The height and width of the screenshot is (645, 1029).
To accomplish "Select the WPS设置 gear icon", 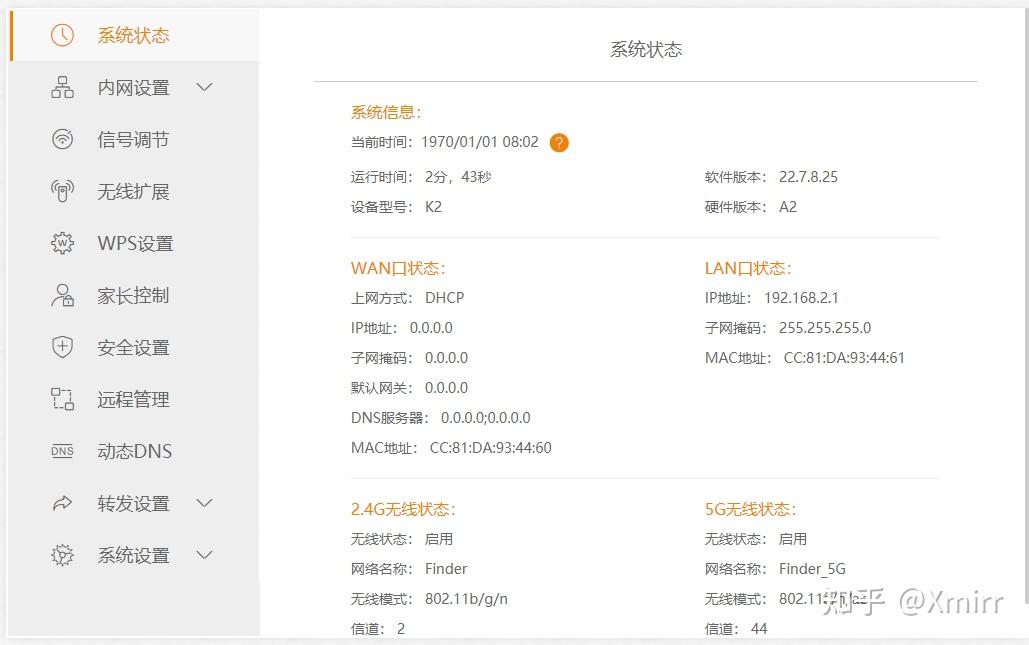I will [x=62, y=243].
